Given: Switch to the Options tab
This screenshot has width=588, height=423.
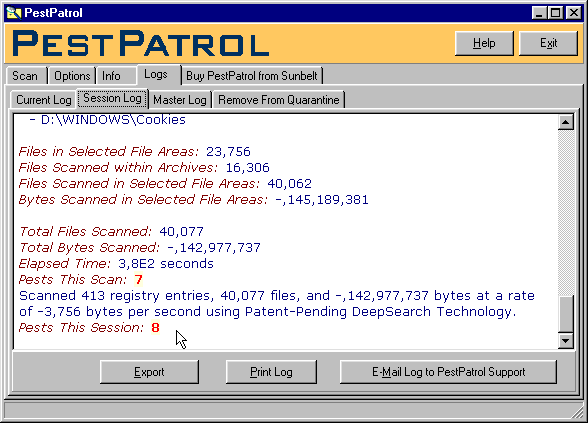Looking at the screenshot, I should tap(72, 76).
